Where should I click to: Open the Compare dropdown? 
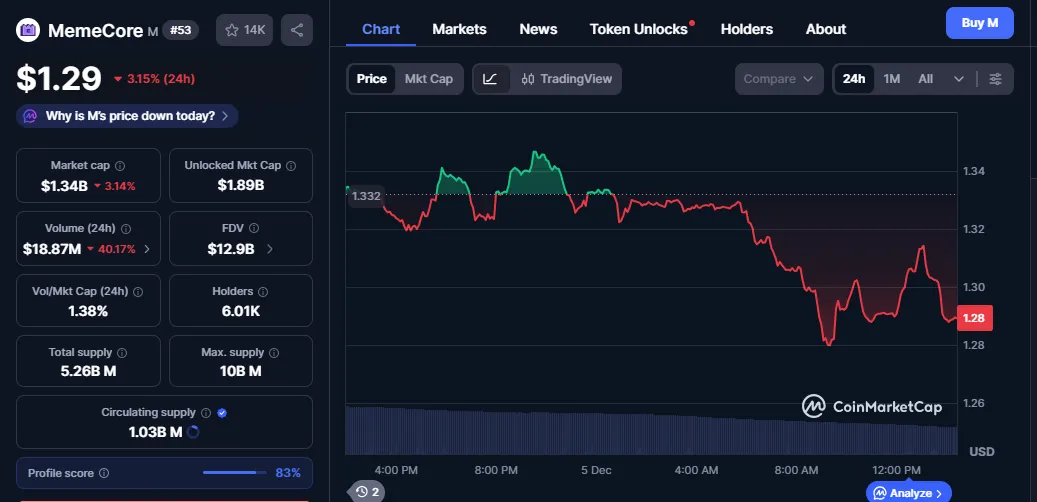coord(779,79)
